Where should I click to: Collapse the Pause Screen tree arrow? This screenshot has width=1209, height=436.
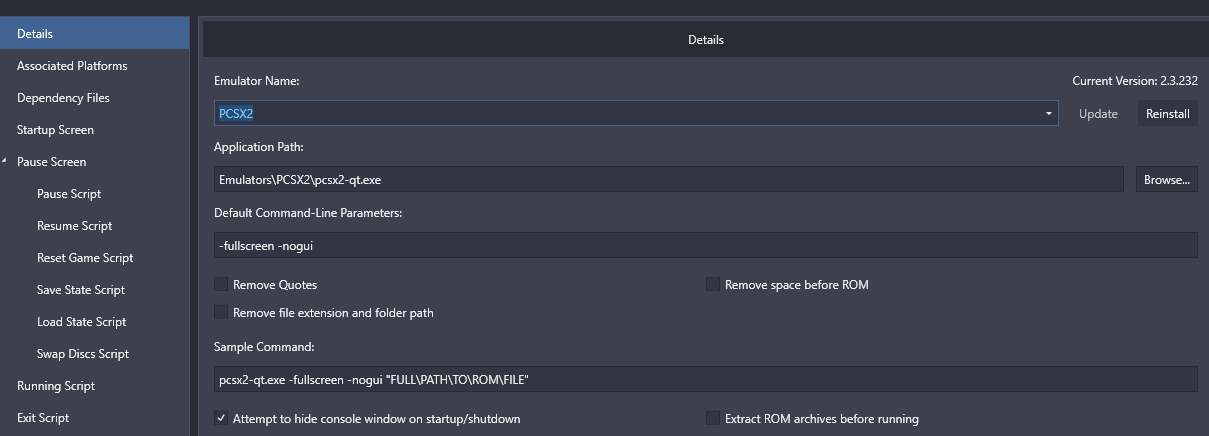tap(6, 161)
